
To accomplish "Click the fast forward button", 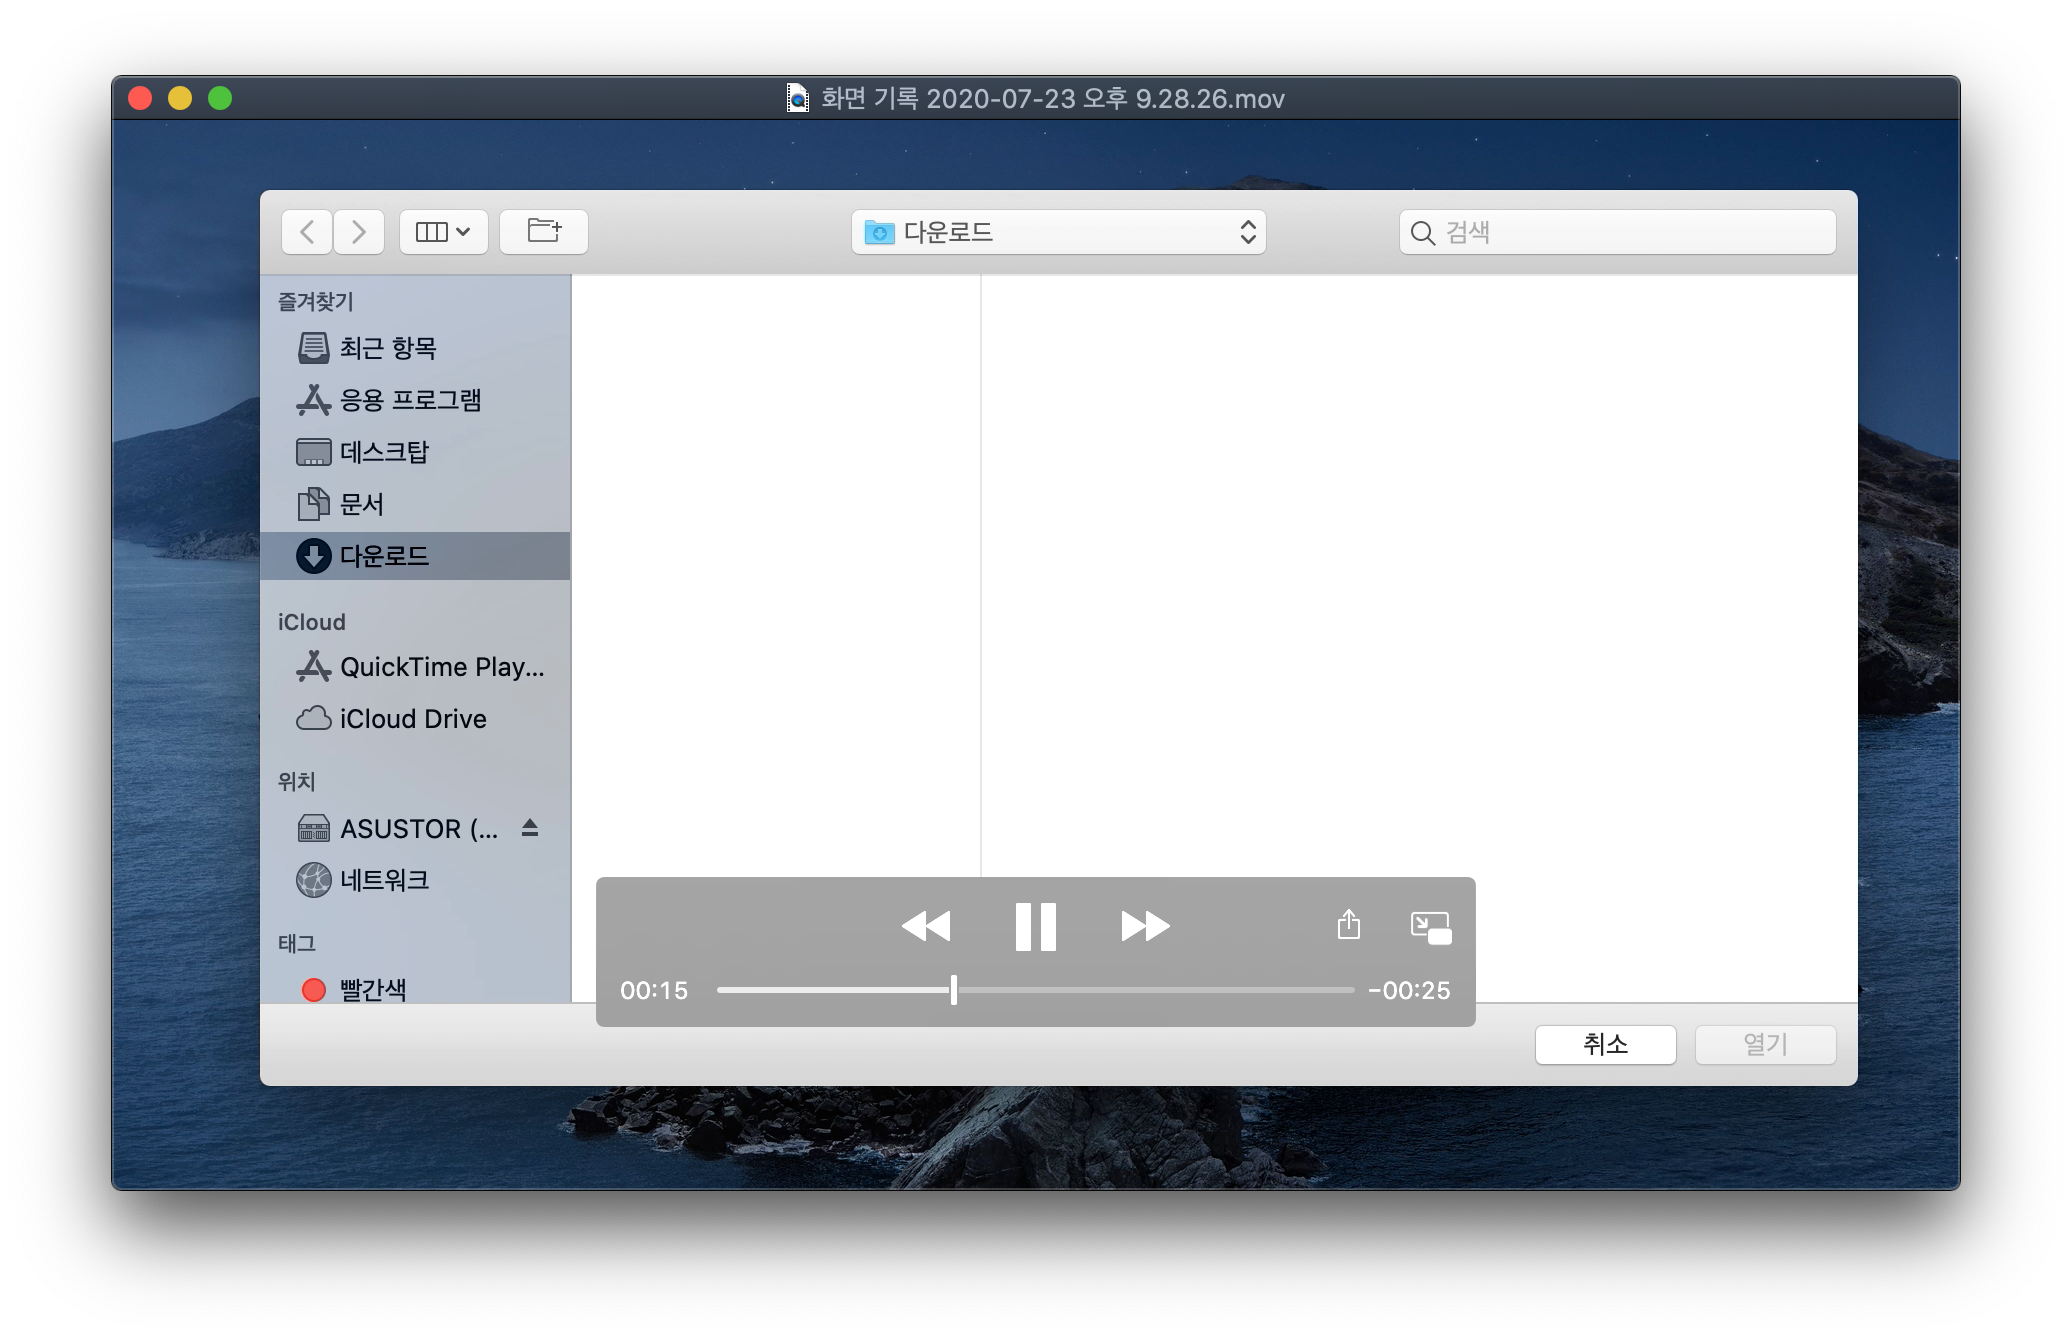I will [1145, 926].
